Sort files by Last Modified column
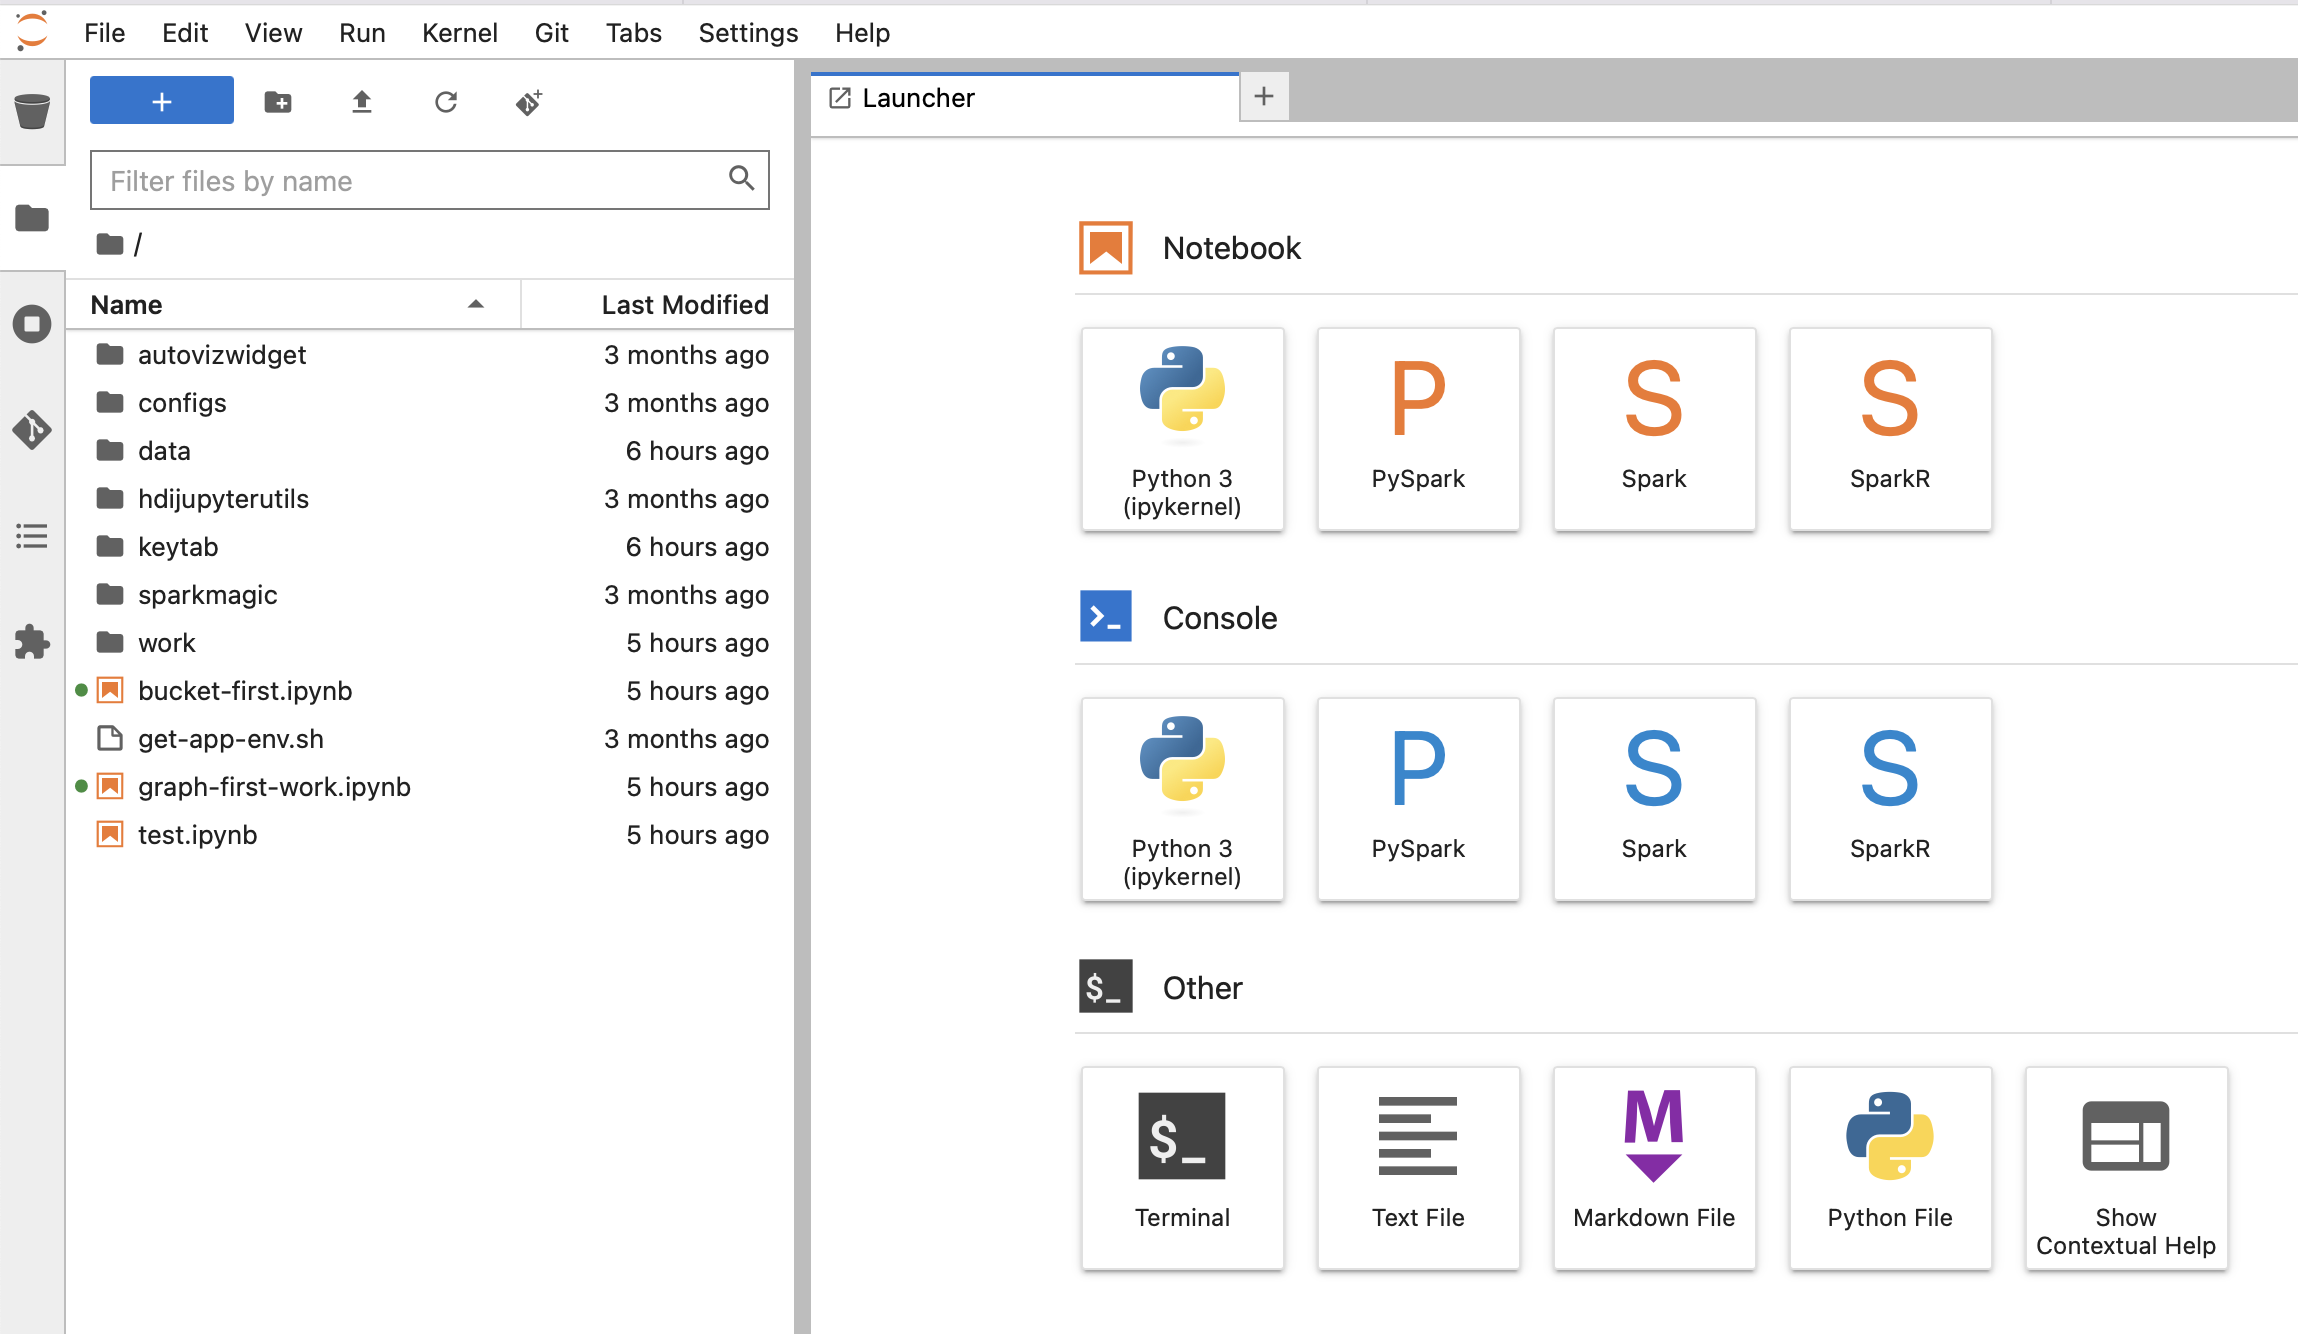Screen dimensions: 2298x1334 tap(684, 304)
